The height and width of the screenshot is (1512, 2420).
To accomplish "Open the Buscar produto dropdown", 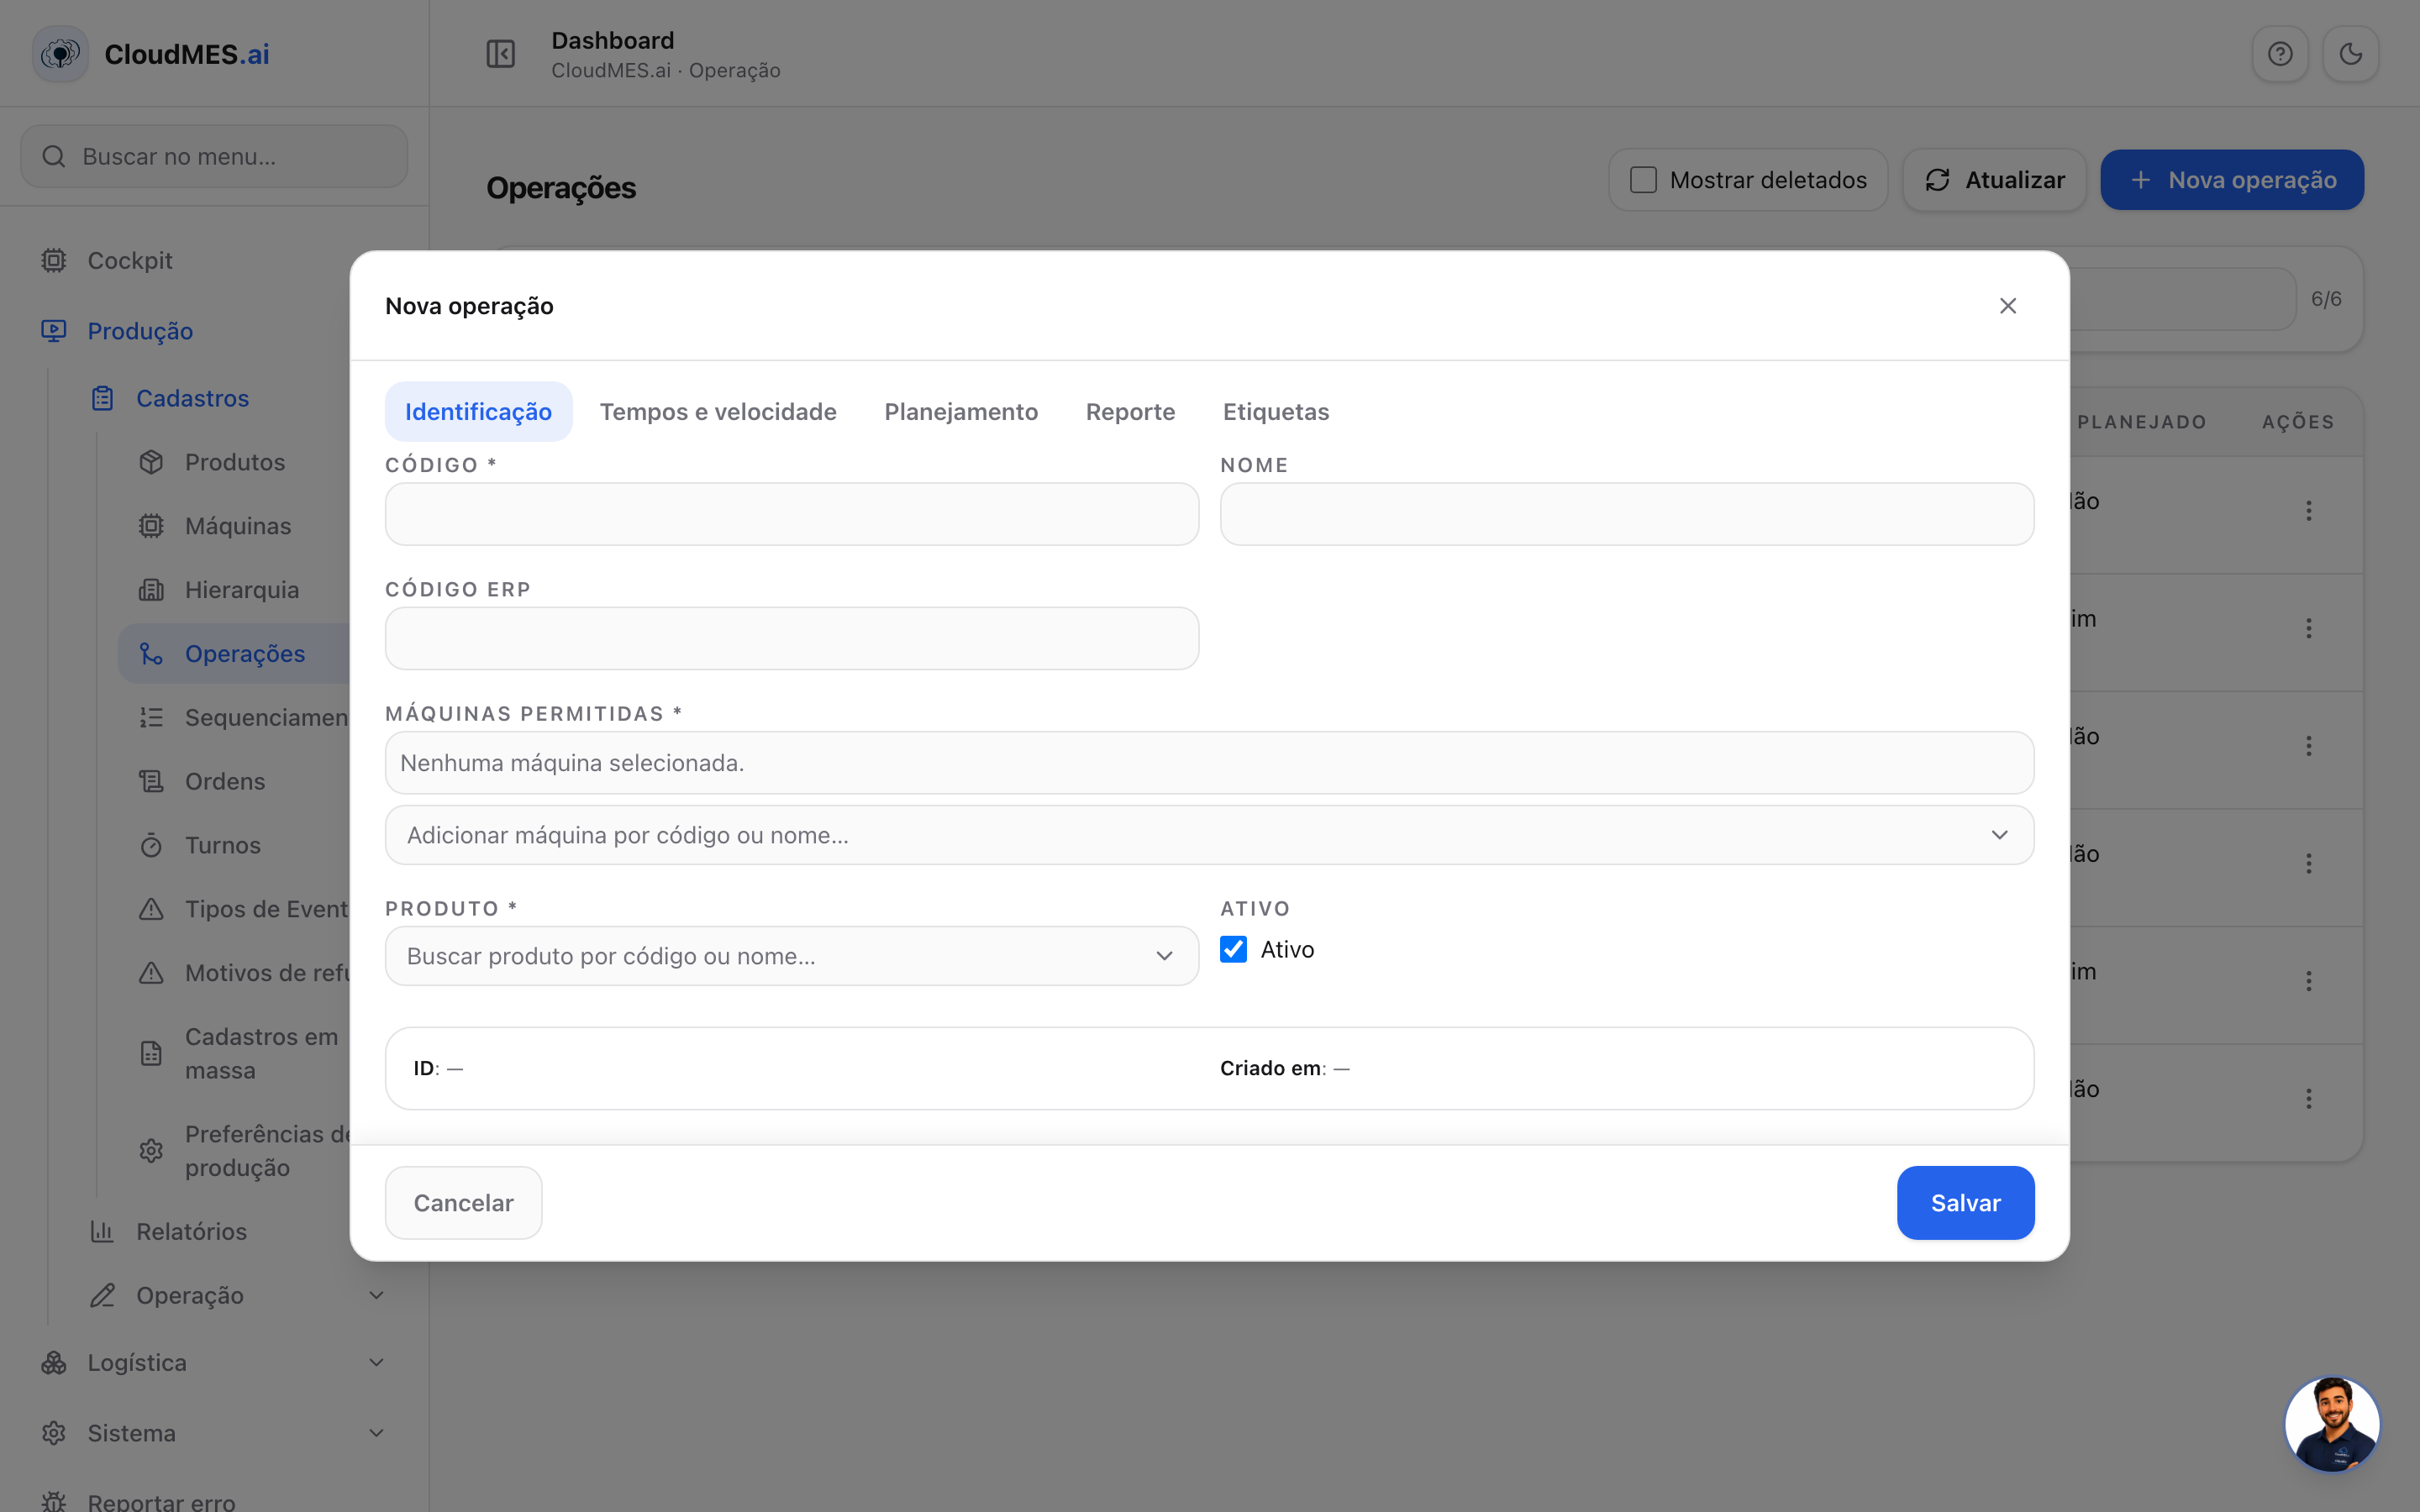I will pos(792,956).
